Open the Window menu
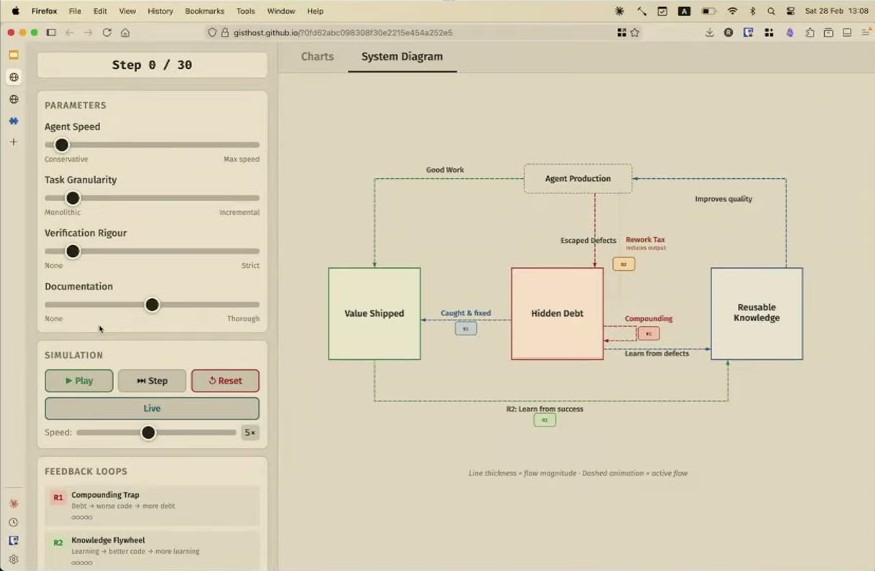Viewport: 875px width, 571px height. 281,11
